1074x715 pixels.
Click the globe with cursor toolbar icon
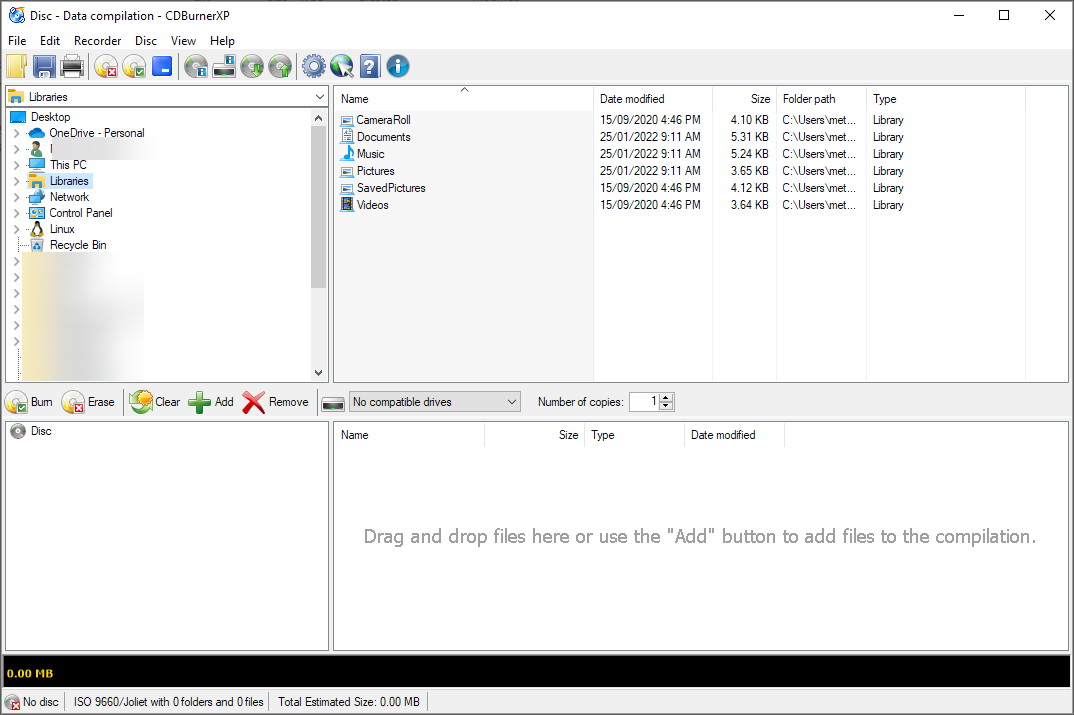(x=342, y=66)
